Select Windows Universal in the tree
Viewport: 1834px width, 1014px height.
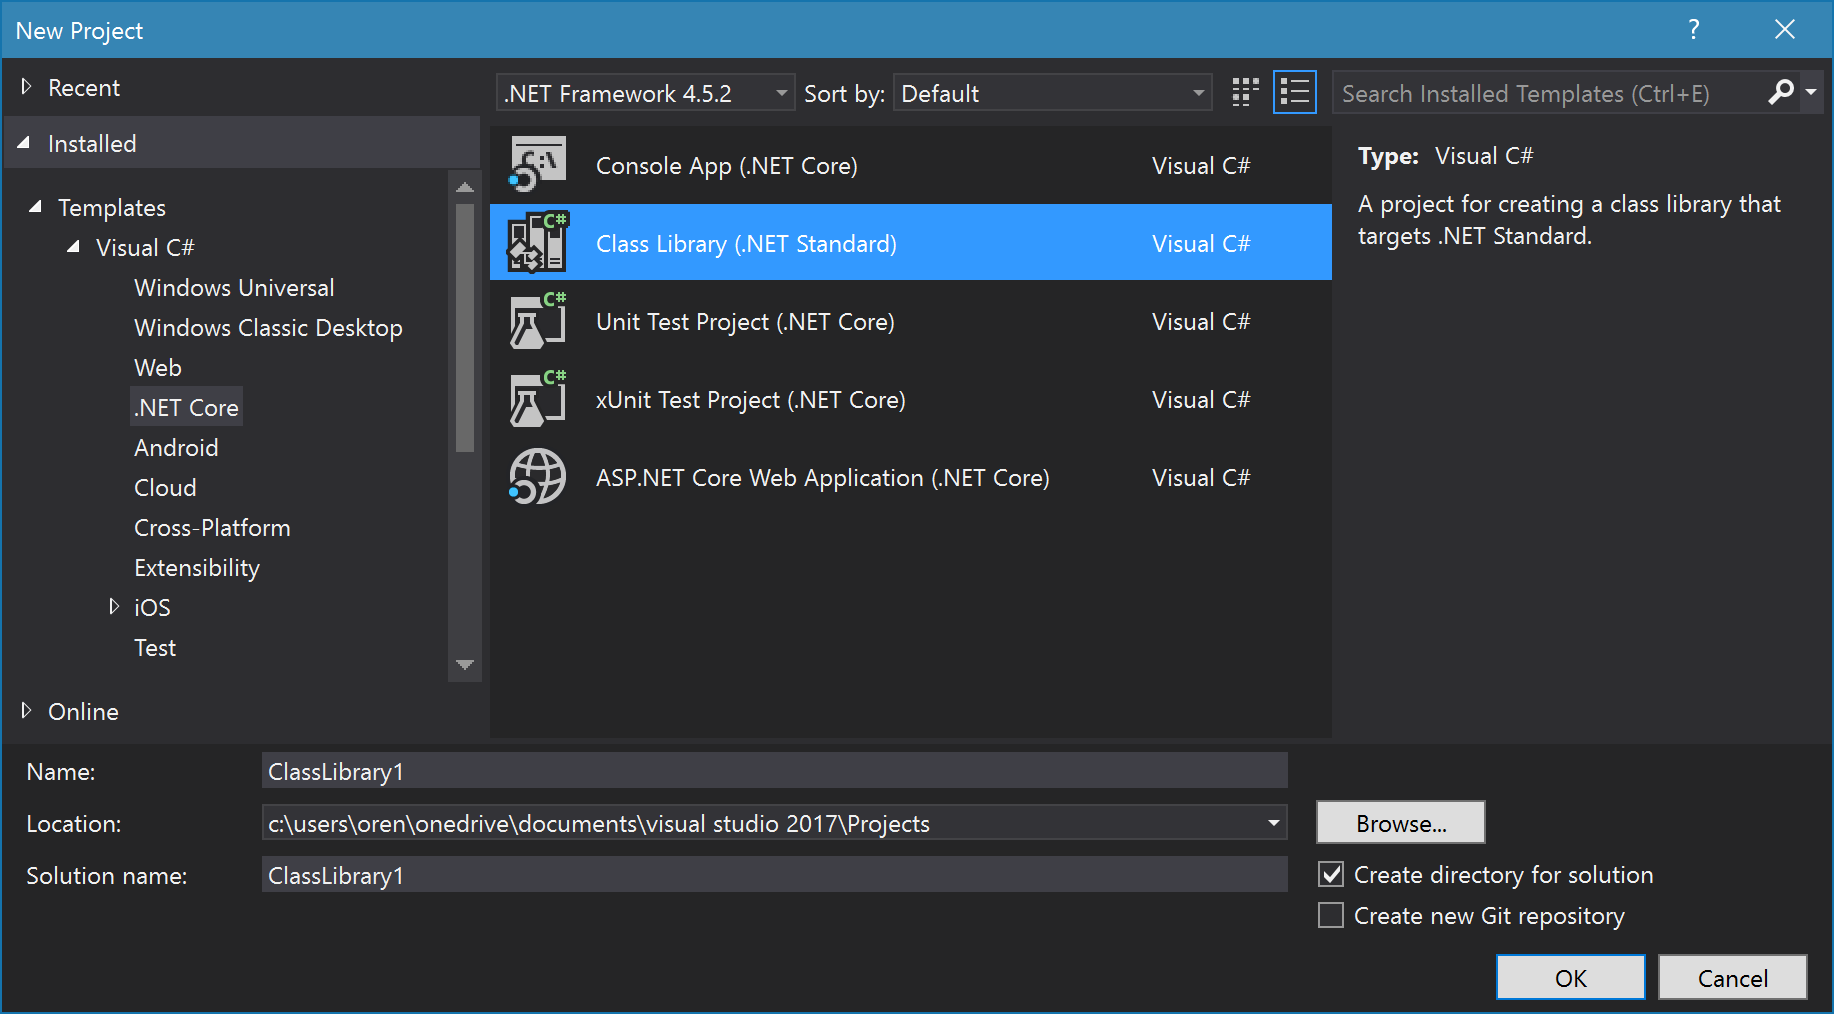coord(234,288)
